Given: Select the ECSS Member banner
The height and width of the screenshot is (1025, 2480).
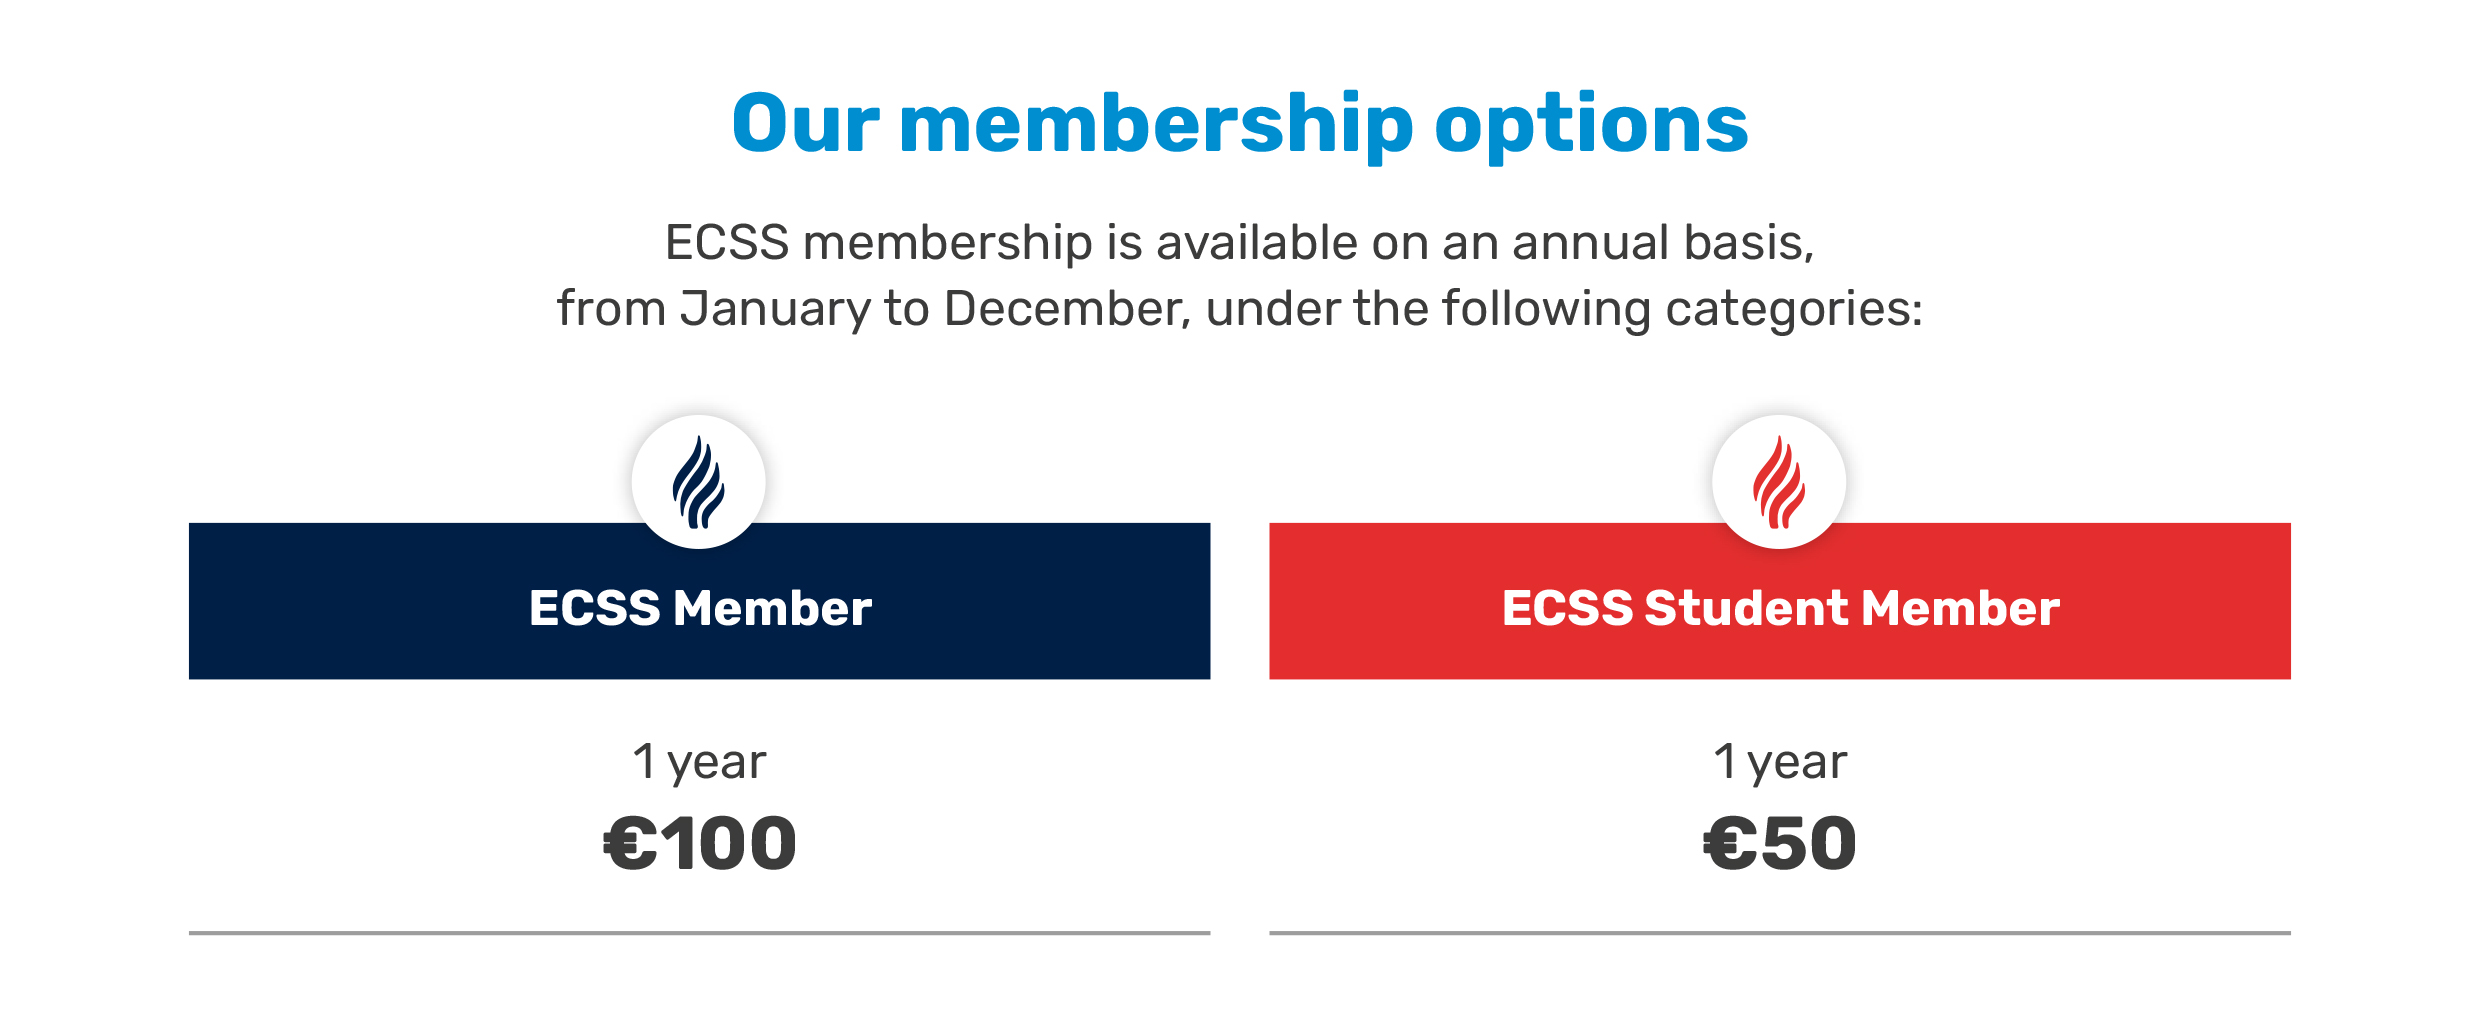Looking at the screenshot, I should pyautogui.click(x=699, y=601).
